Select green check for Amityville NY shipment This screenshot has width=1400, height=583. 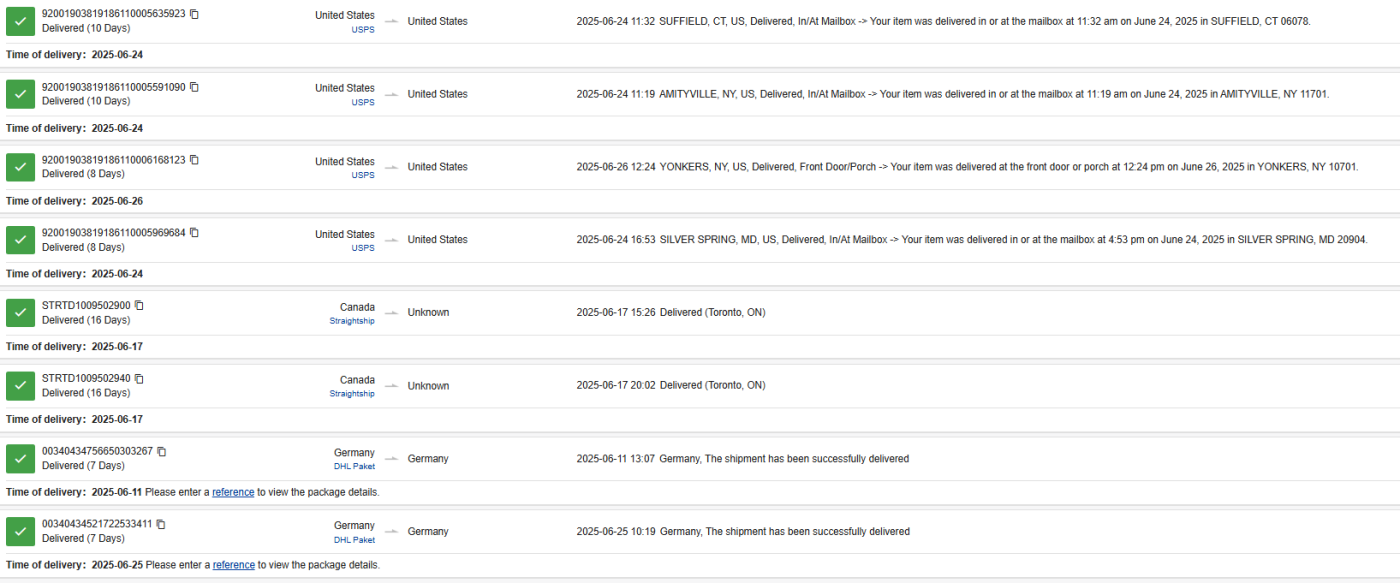[x=21, y=94]
